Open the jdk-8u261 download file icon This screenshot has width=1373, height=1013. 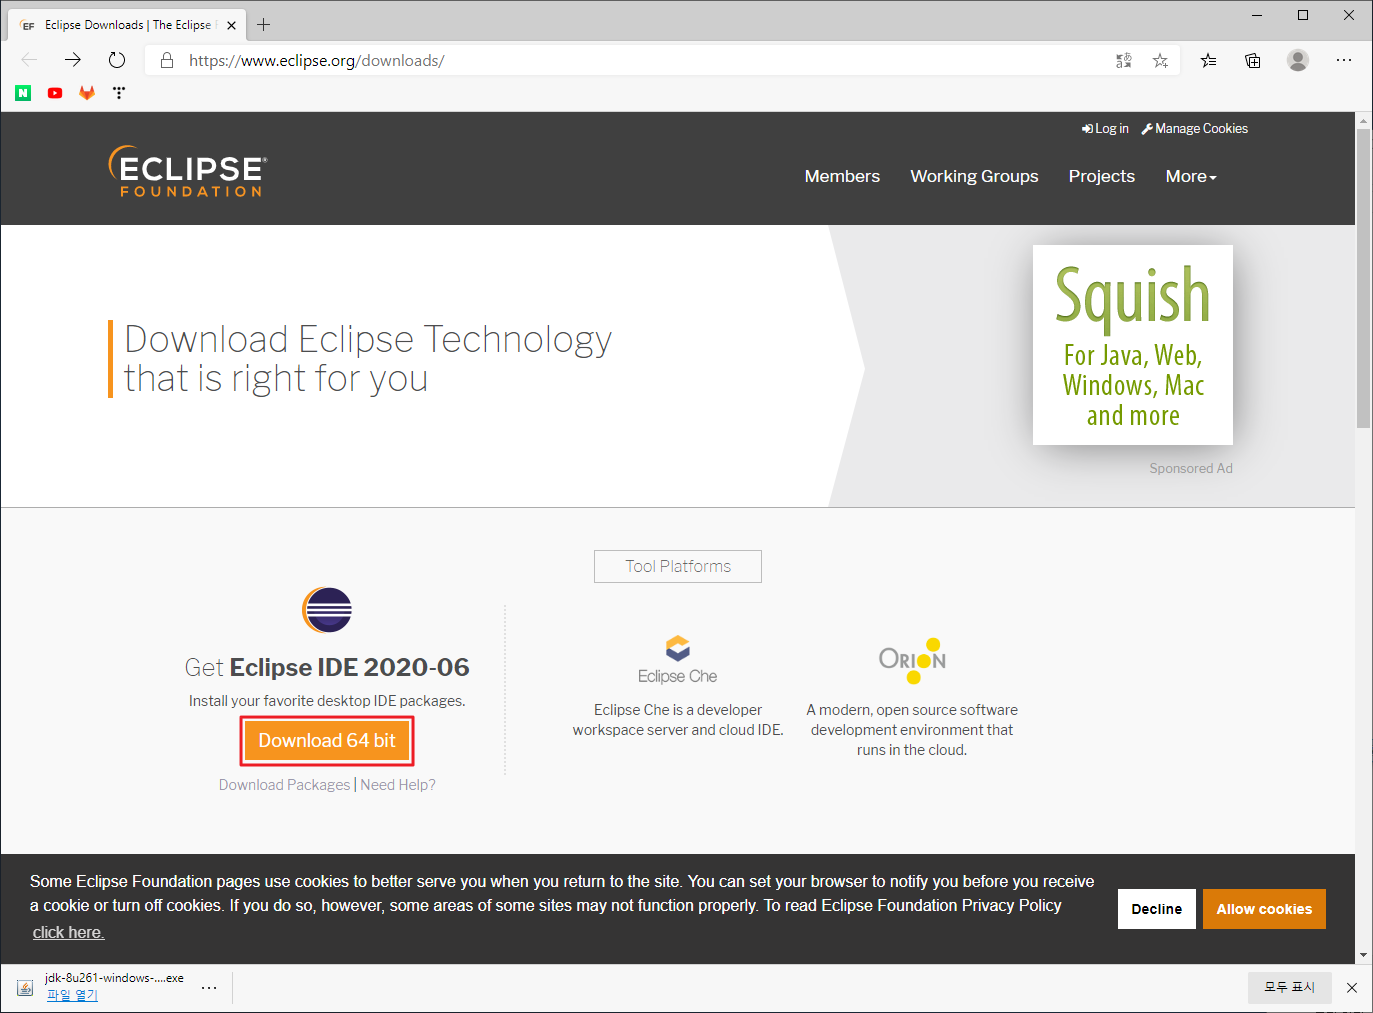(x=25, y=988)
